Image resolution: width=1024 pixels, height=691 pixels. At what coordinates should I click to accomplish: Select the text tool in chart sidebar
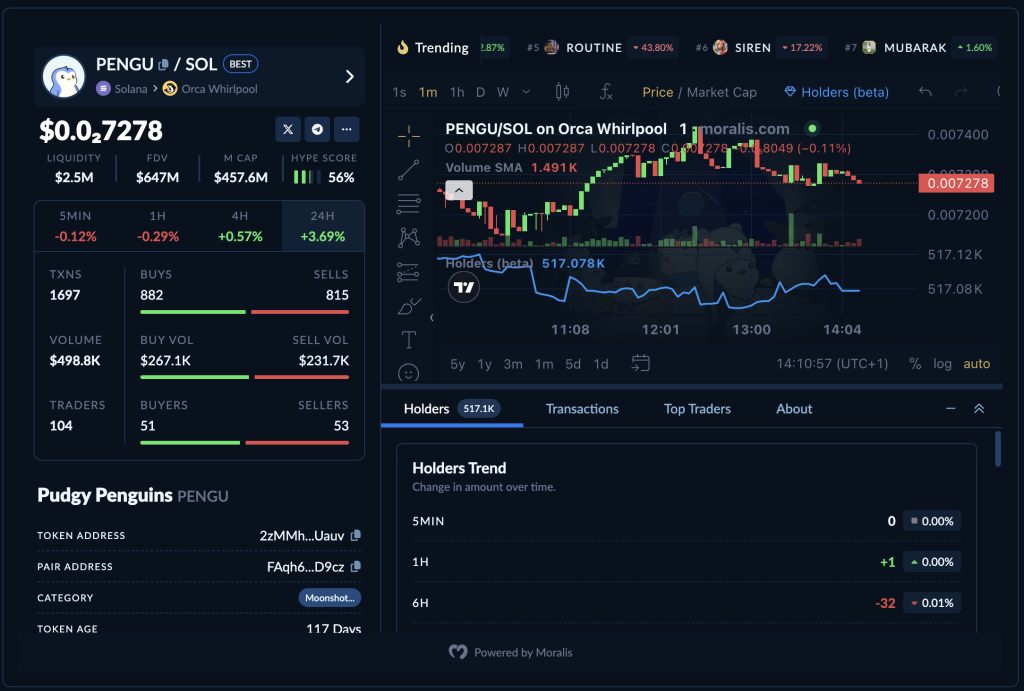[409, 340]
